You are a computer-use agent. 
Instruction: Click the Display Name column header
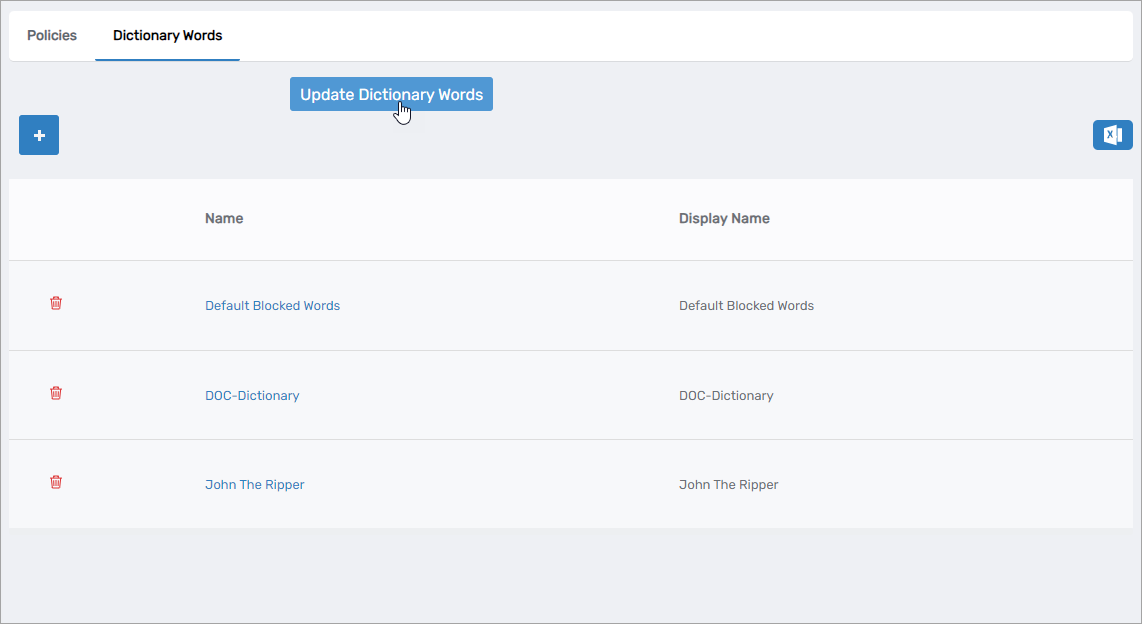[724, 218]
